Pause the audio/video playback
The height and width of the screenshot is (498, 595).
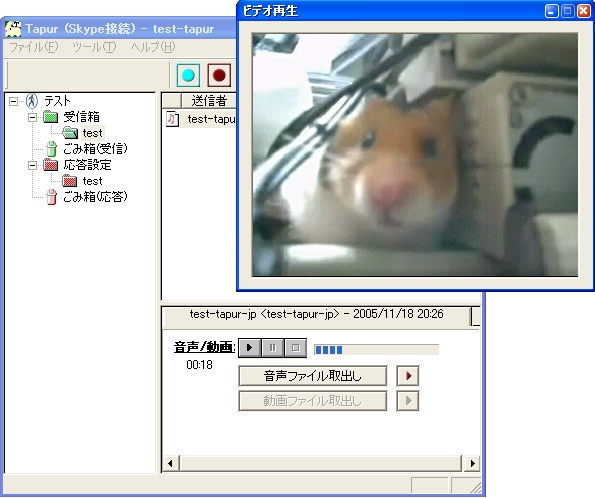coord(272,348)
